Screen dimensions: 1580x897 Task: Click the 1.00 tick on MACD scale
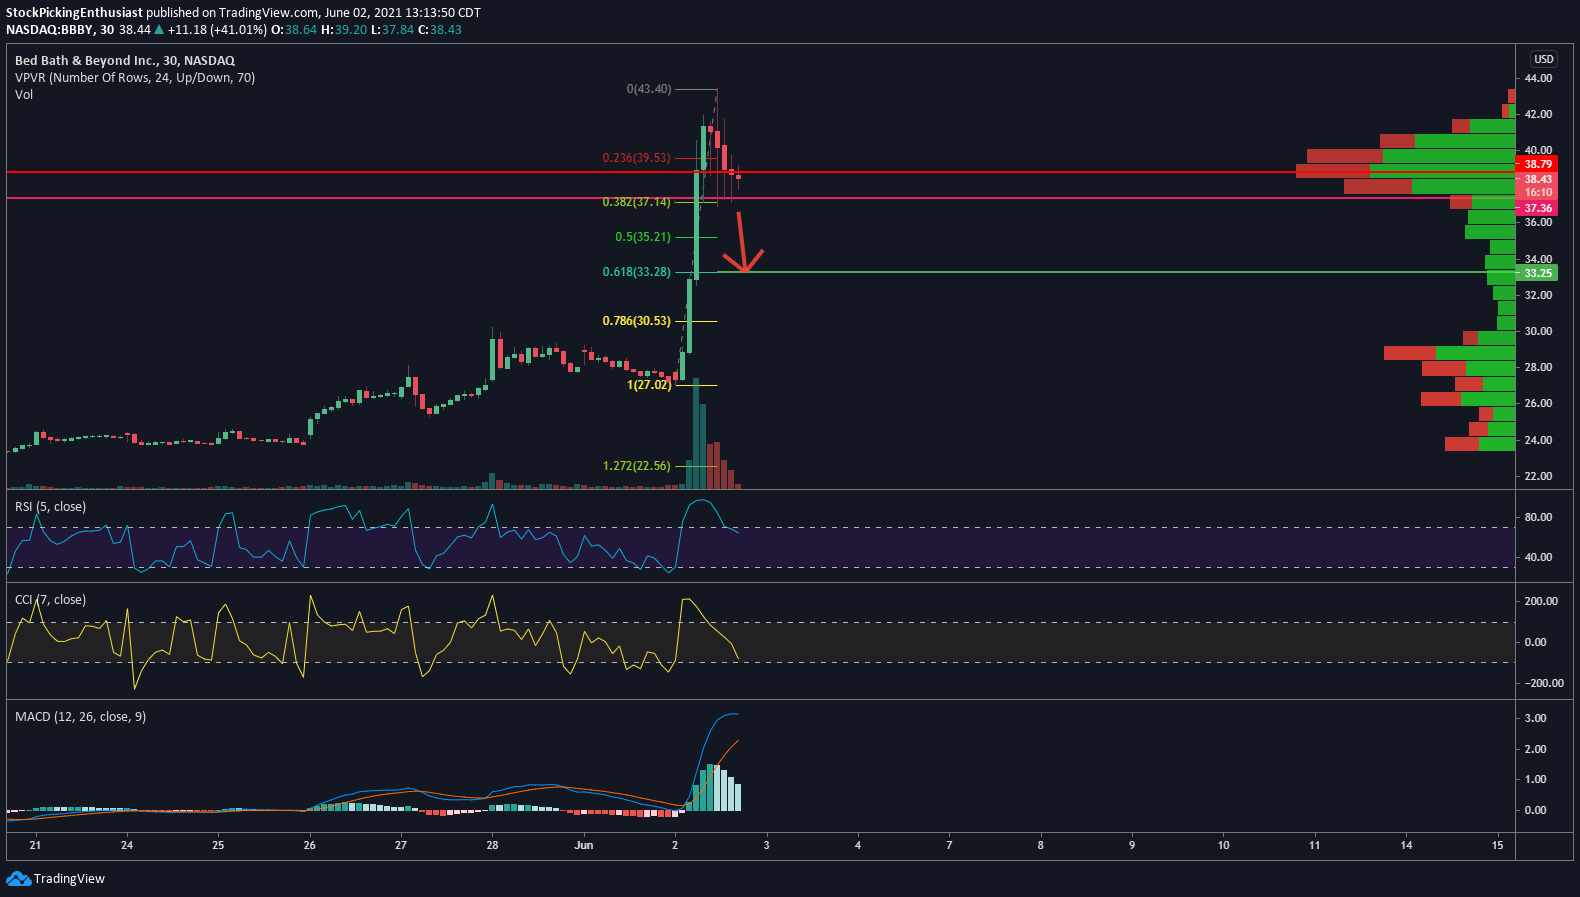click(1535, 779)
